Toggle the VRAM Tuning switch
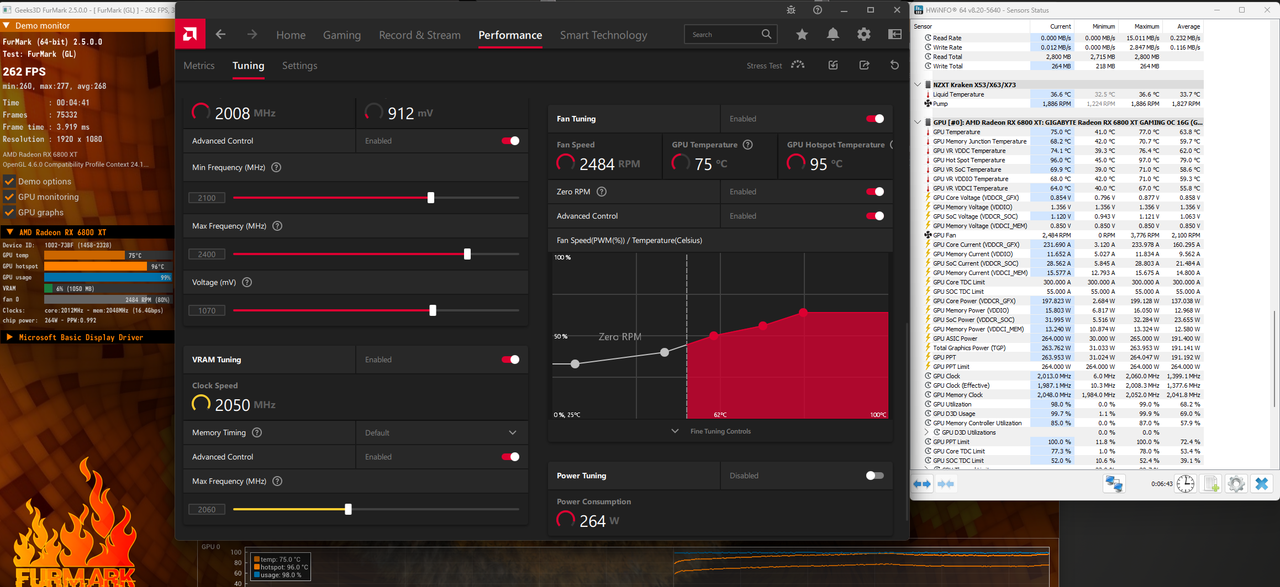 pyautogui.click(x=511, y=359)
